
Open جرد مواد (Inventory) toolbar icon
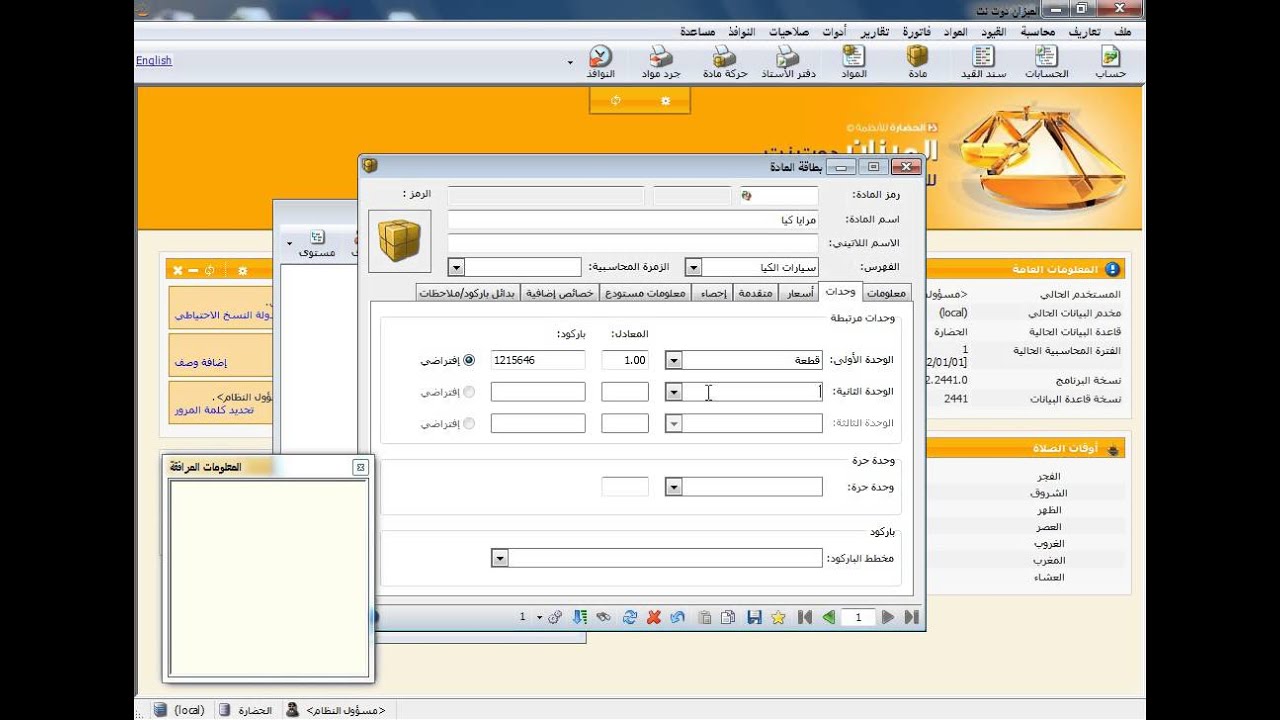661,62
